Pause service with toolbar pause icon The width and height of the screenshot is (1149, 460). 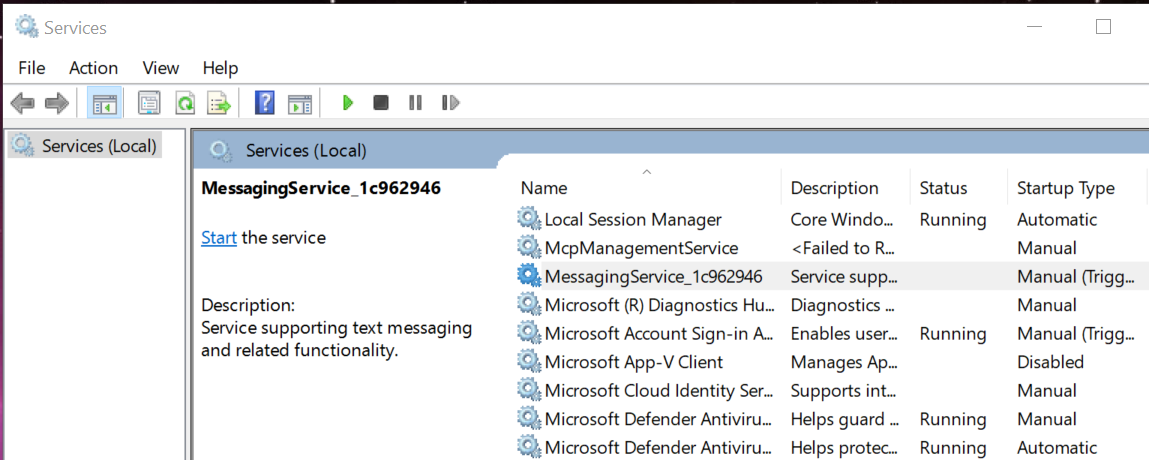pyautogui.click(x=415, y=103)
